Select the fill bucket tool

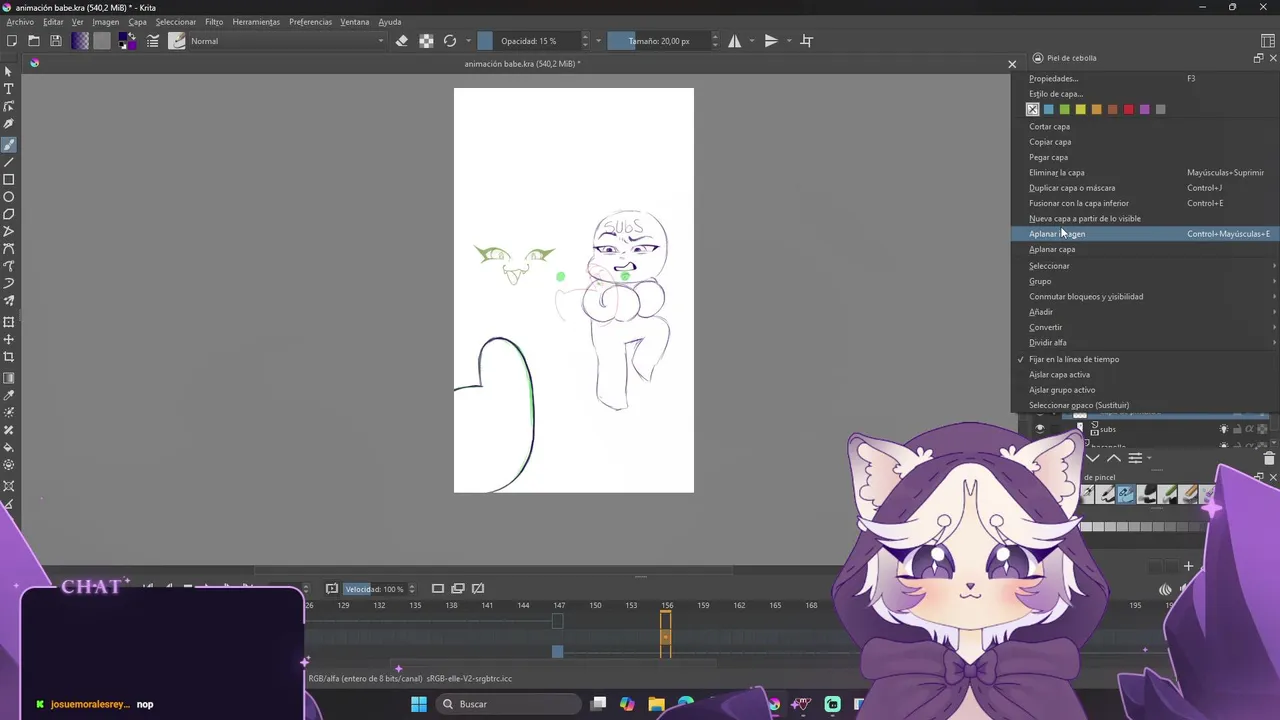(9, 447)
